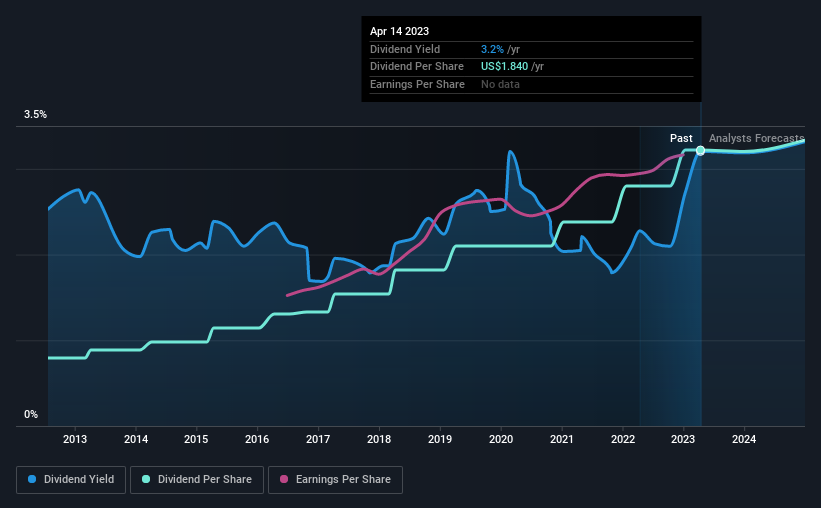Click the Past label on chart

point(681,138)
